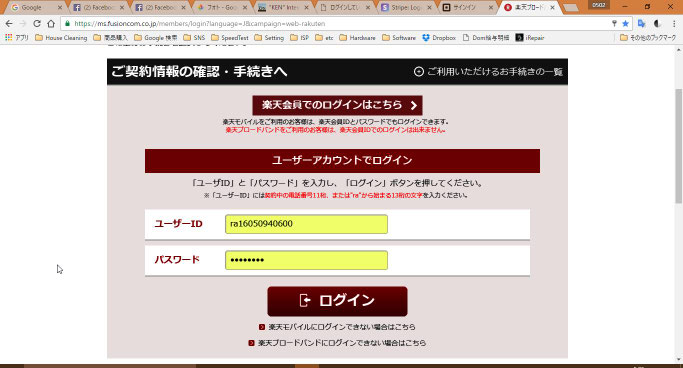Click 楽天会員でのログインはこちら button

(338, 105)
